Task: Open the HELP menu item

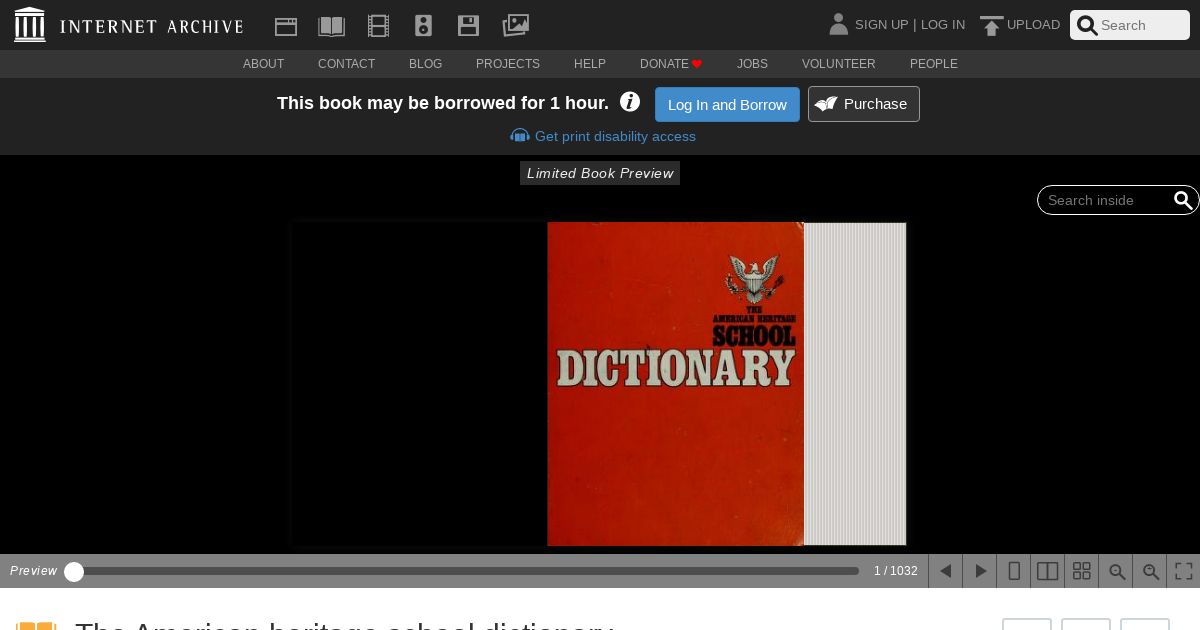Action: pos(590,64)
